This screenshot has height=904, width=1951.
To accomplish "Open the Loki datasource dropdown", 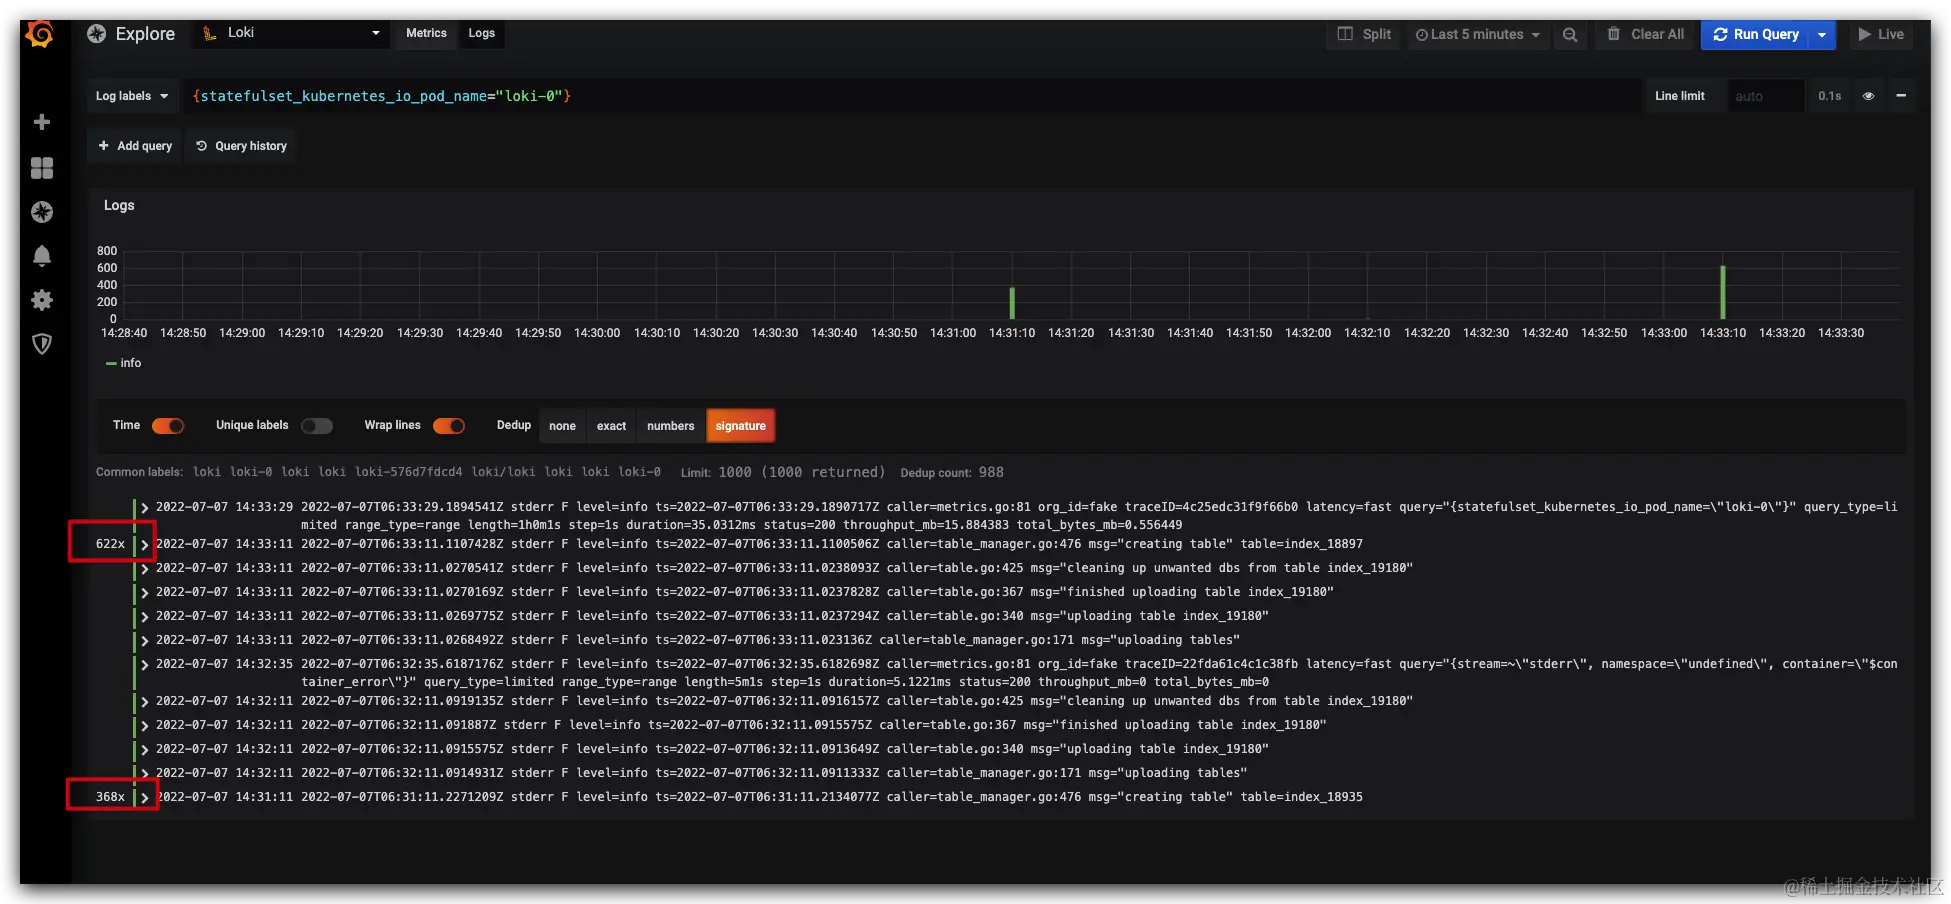I will 292,34.
